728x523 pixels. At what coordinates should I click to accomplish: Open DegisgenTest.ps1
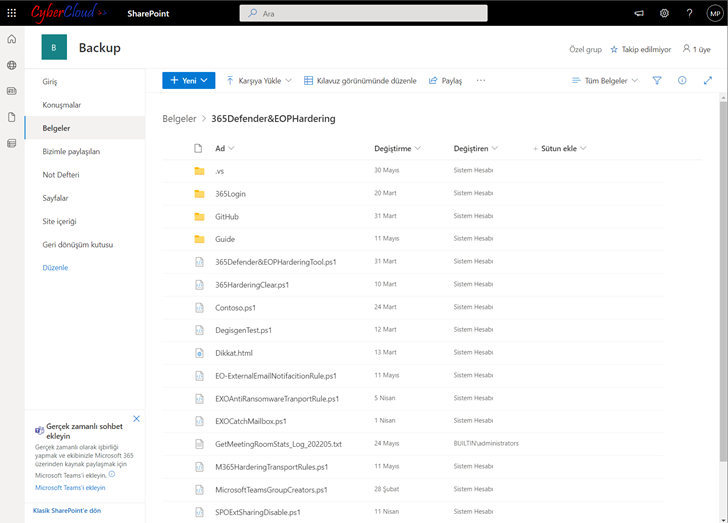tap(243, 330)
